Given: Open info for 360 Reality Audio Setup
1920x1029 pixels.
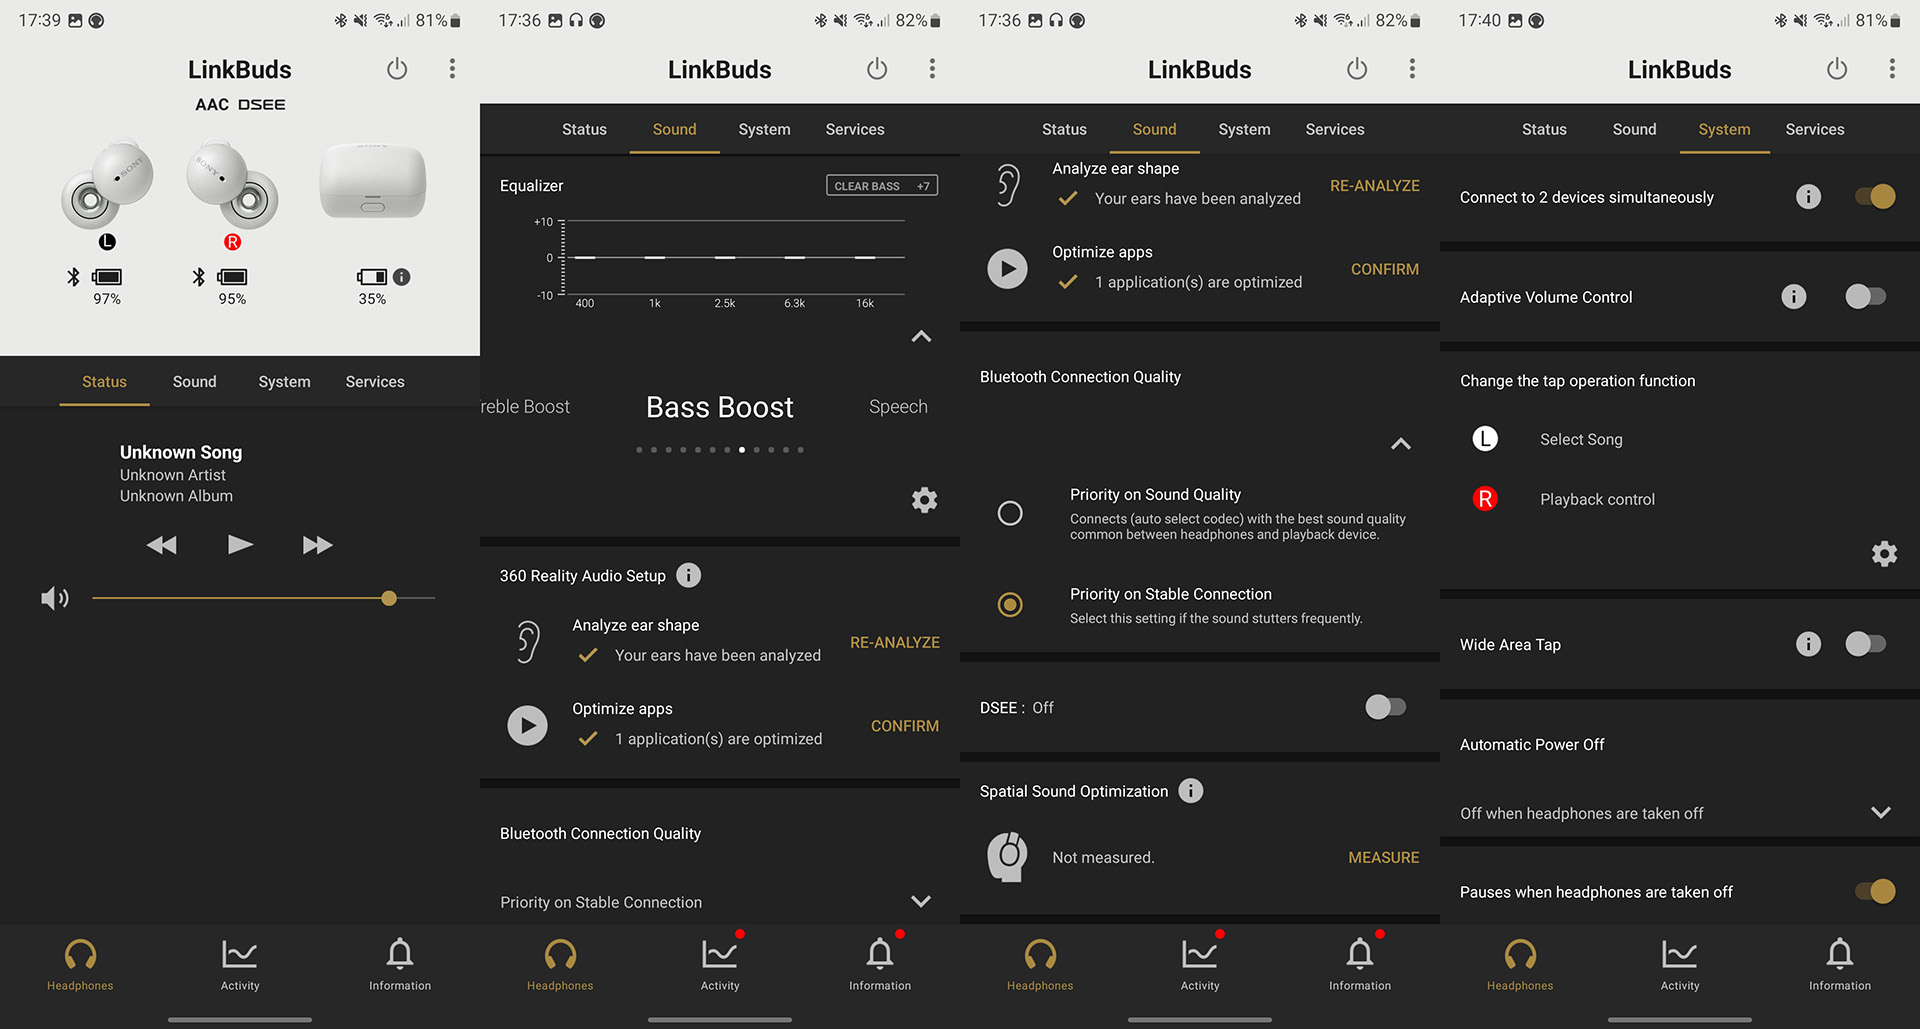Looking at the screenshot, I should [688, 575].
